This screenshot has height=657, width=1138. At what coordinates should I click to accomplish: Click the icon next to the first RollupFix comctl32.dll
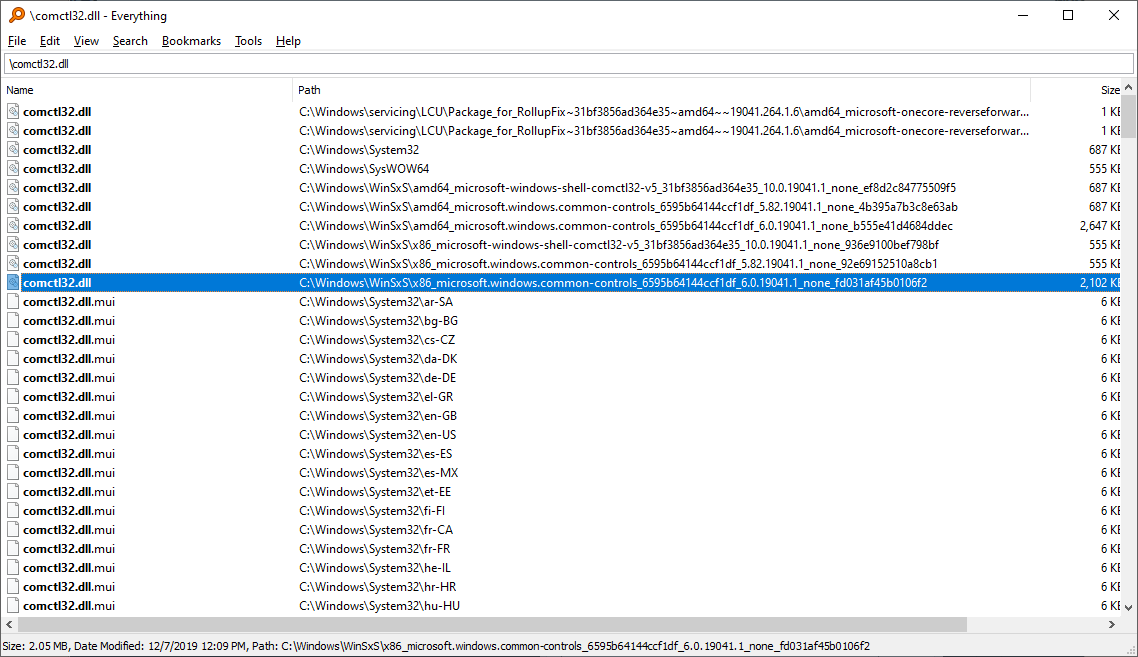coord(11,111)
